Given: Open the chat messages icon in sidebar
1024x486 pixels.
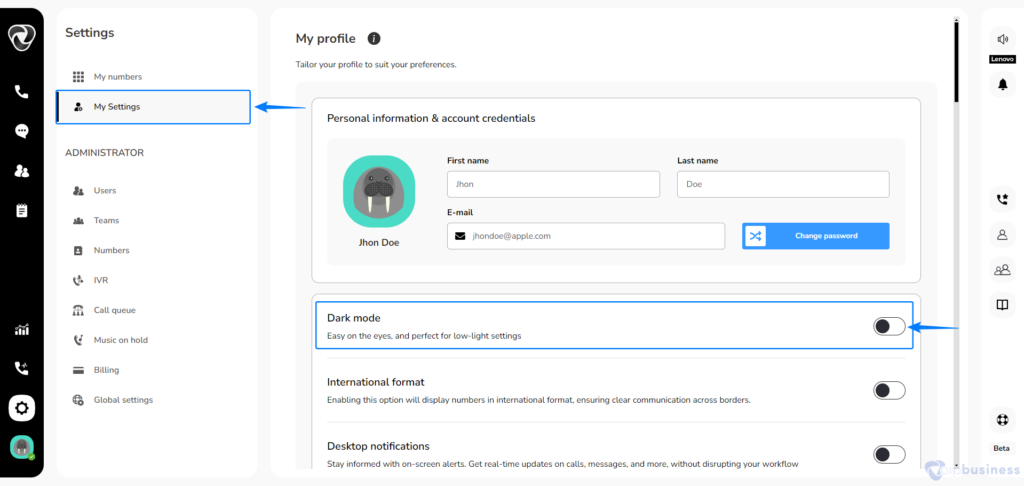Looking at the screenshot, I should tap(22, 131).
